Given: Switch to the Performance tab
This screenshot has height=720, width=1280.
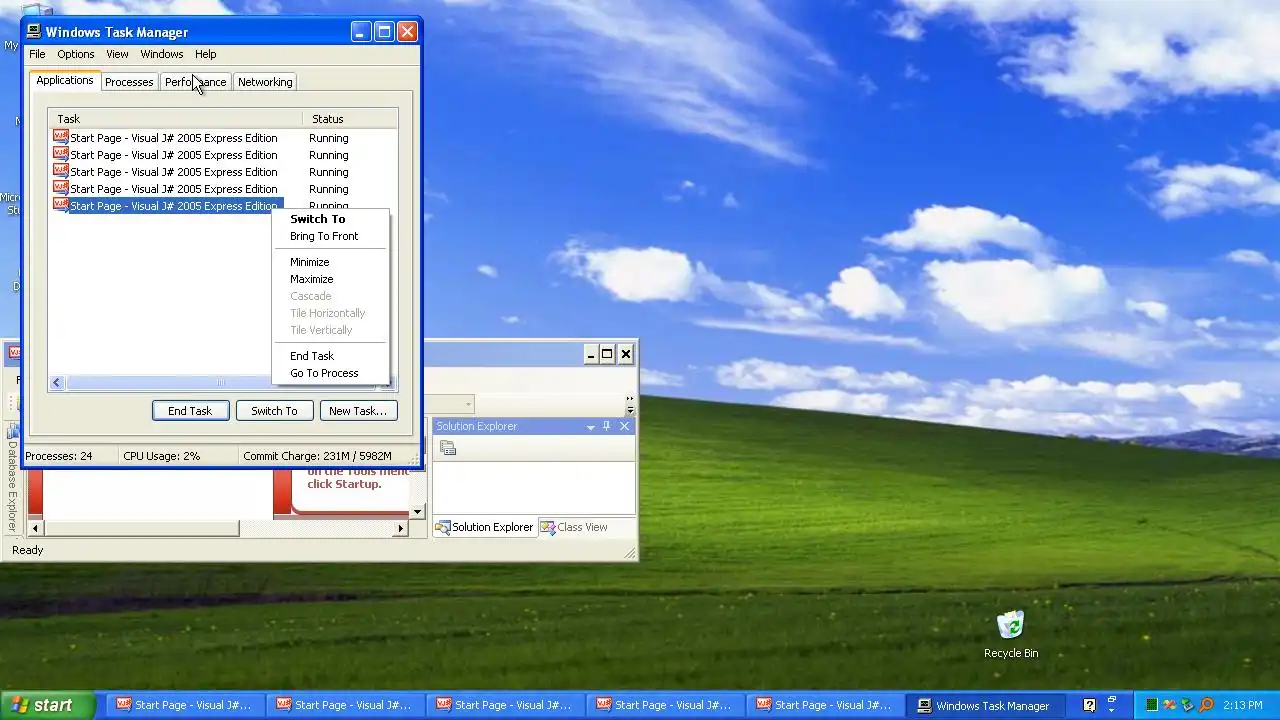Looking at the screenshot, I should (195, 82).
